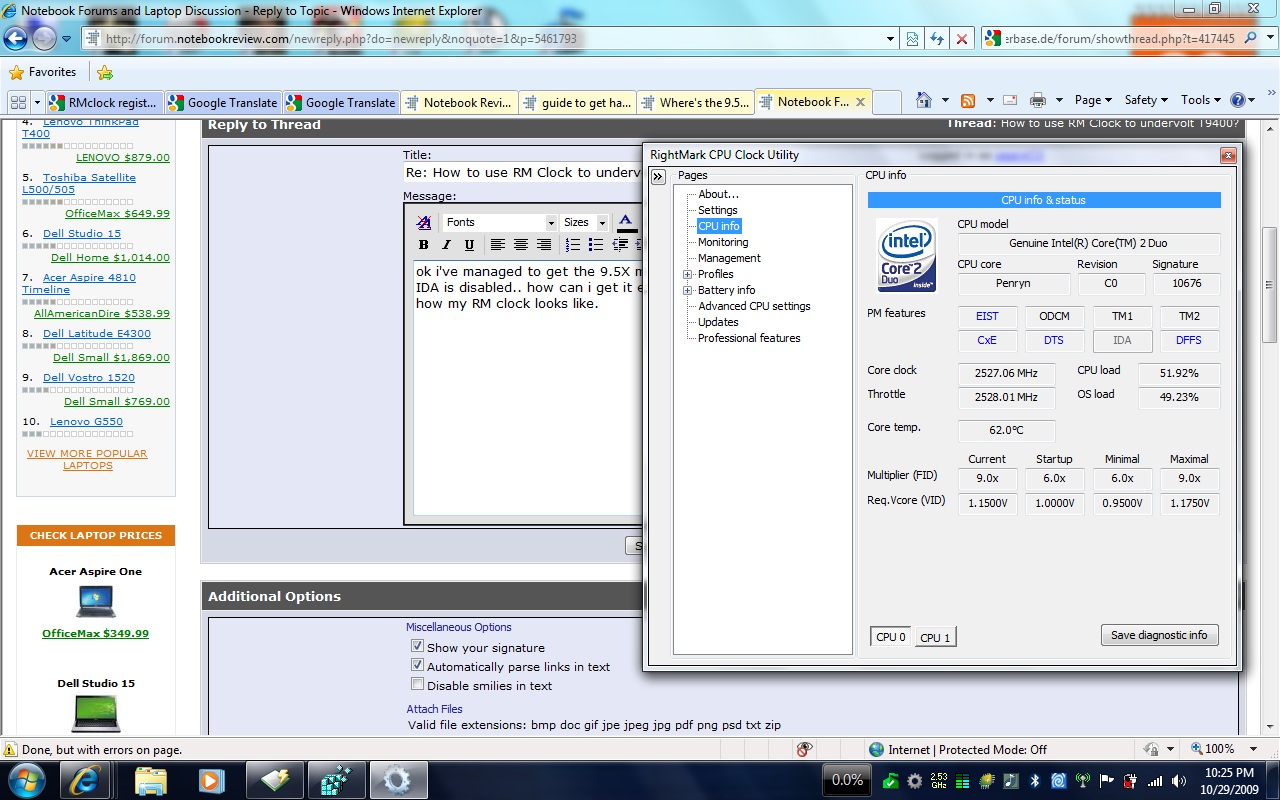Insert an ordered numbered list
The image size is (1280, 800).
tap(573, 245)
